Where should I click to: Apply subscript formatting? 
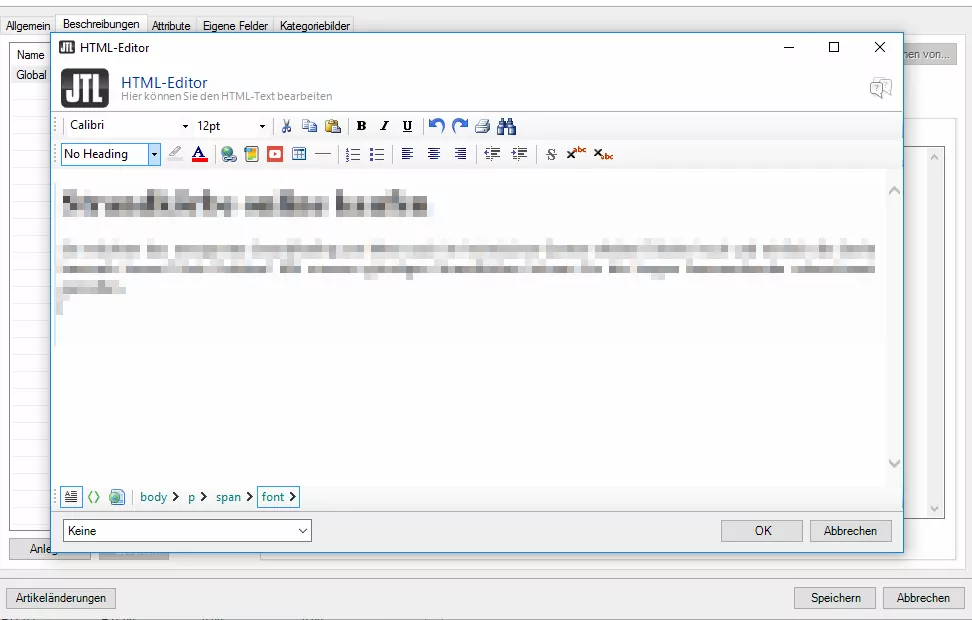click(x=603, y=154)
